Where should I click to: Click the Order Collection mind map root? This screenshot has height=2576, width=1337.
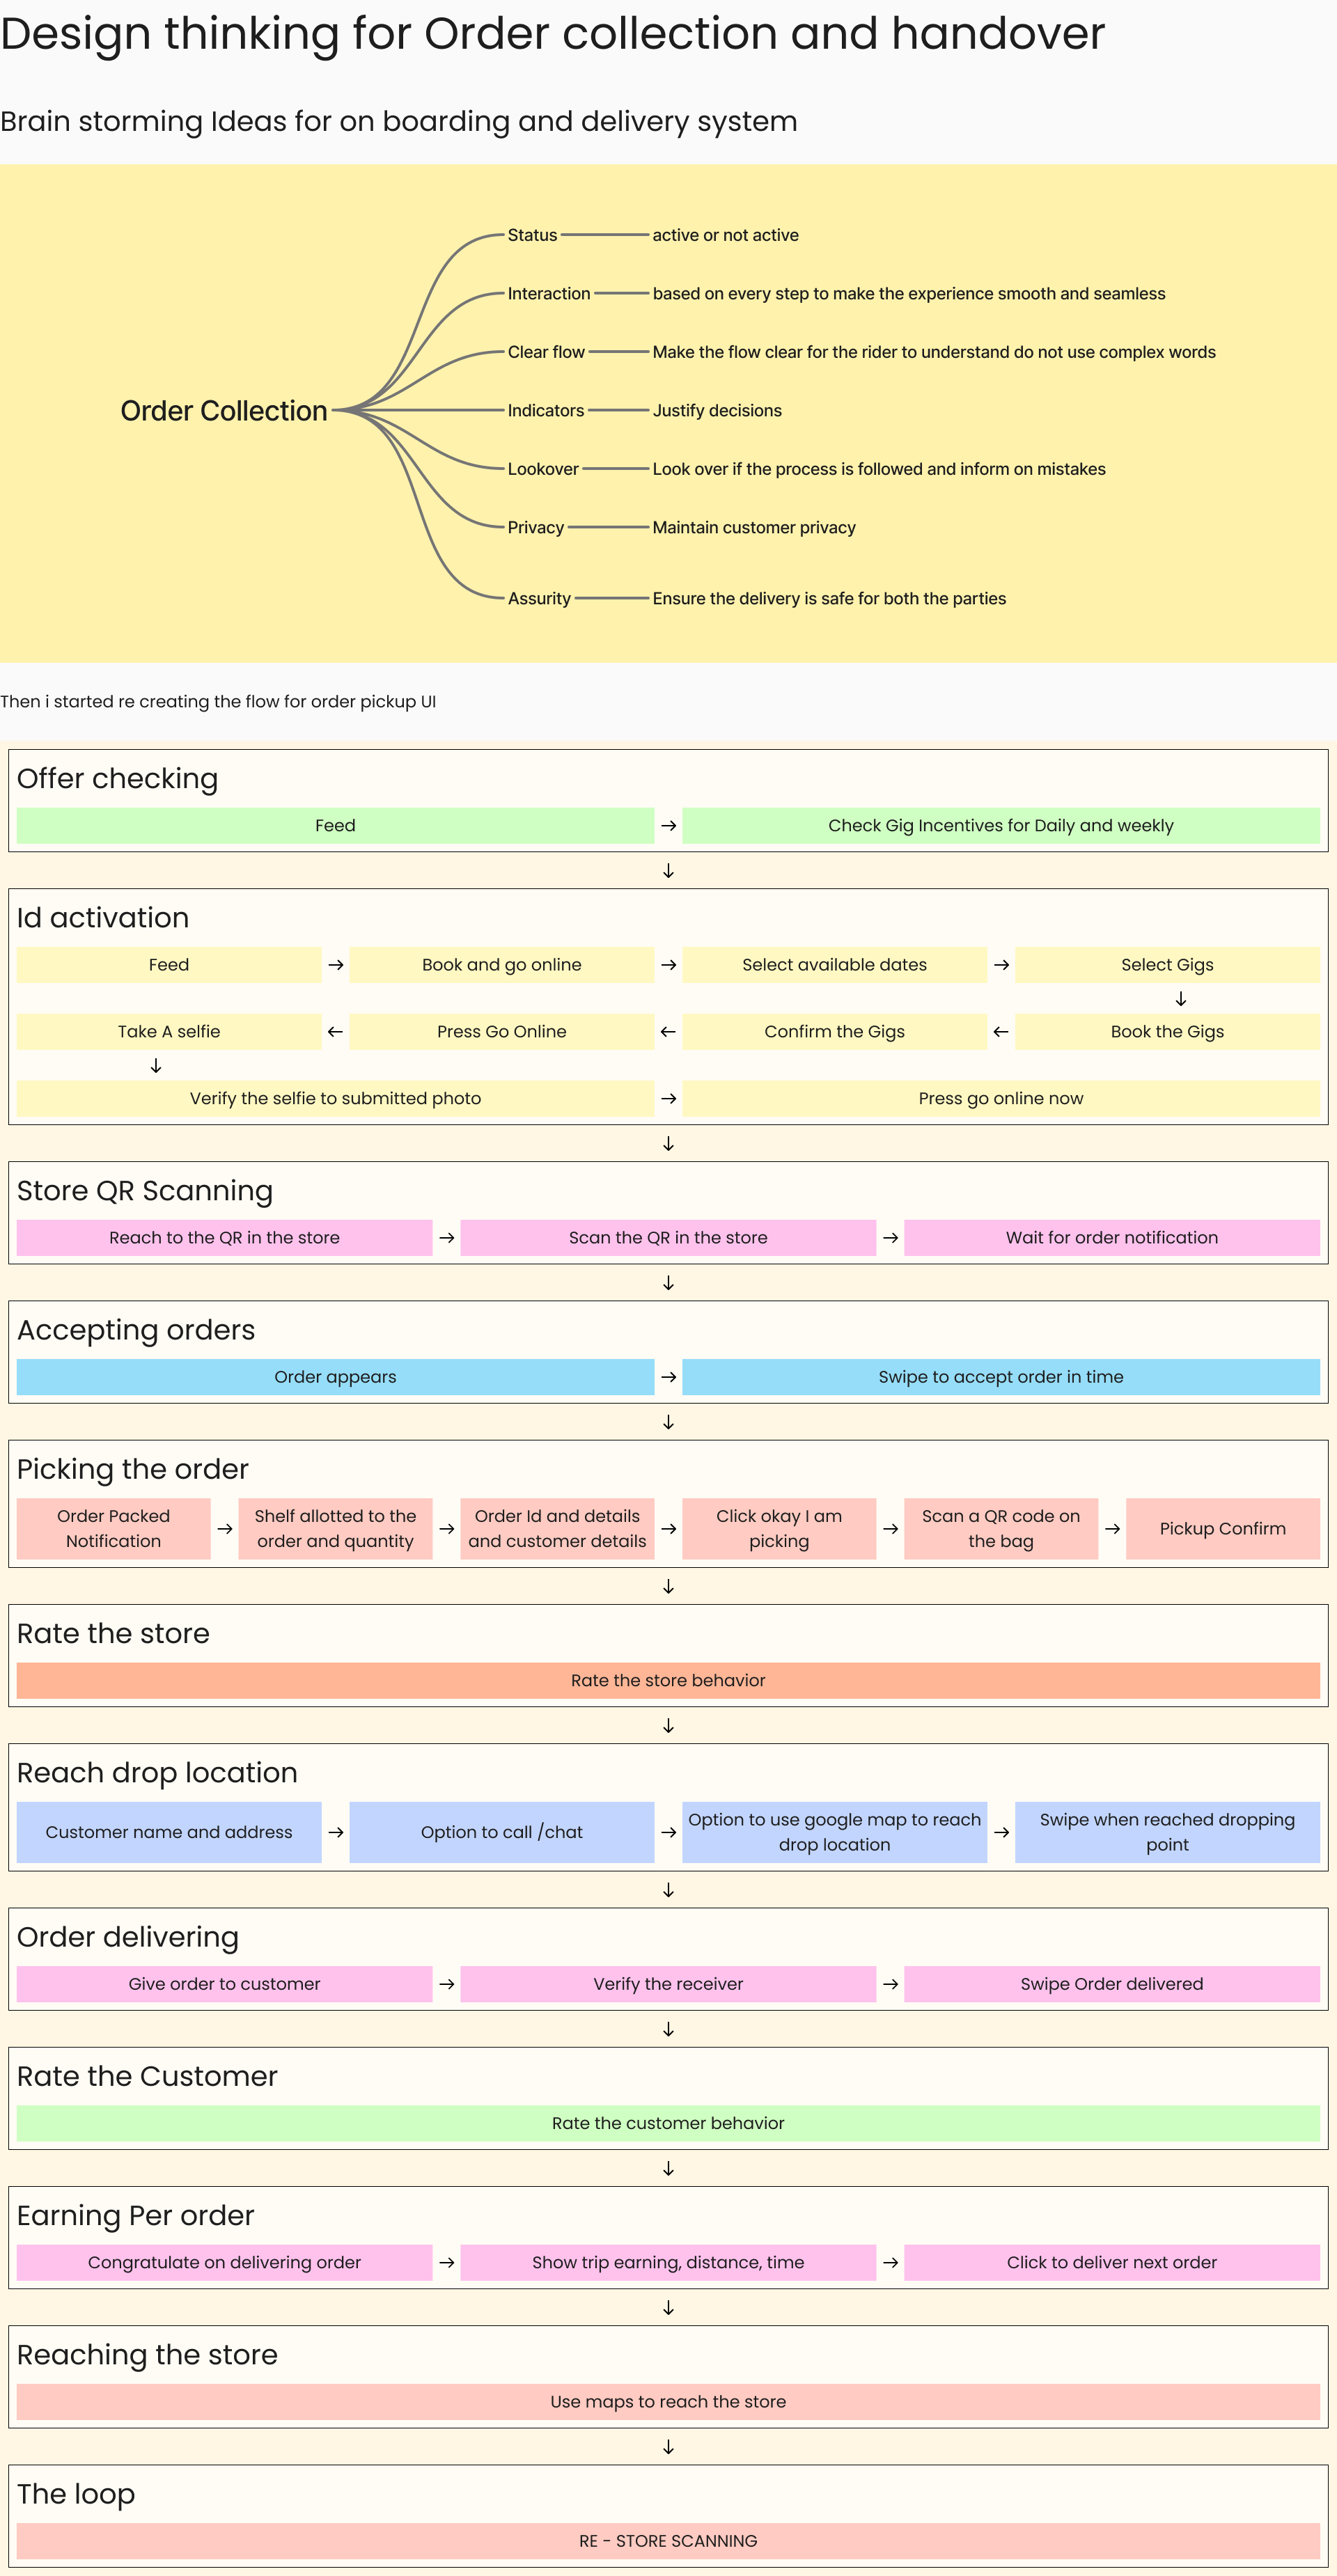pos(224,411)
